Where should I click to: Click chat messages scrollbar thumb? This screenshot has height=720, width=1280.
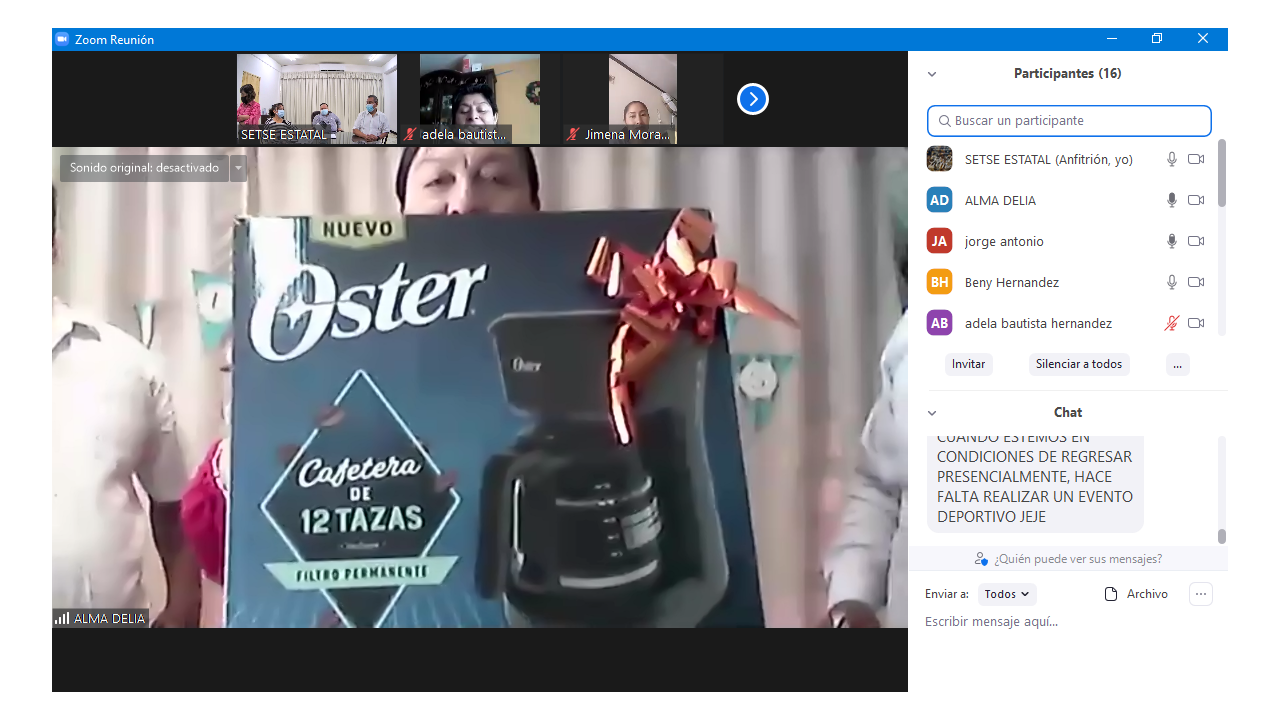1221,536
